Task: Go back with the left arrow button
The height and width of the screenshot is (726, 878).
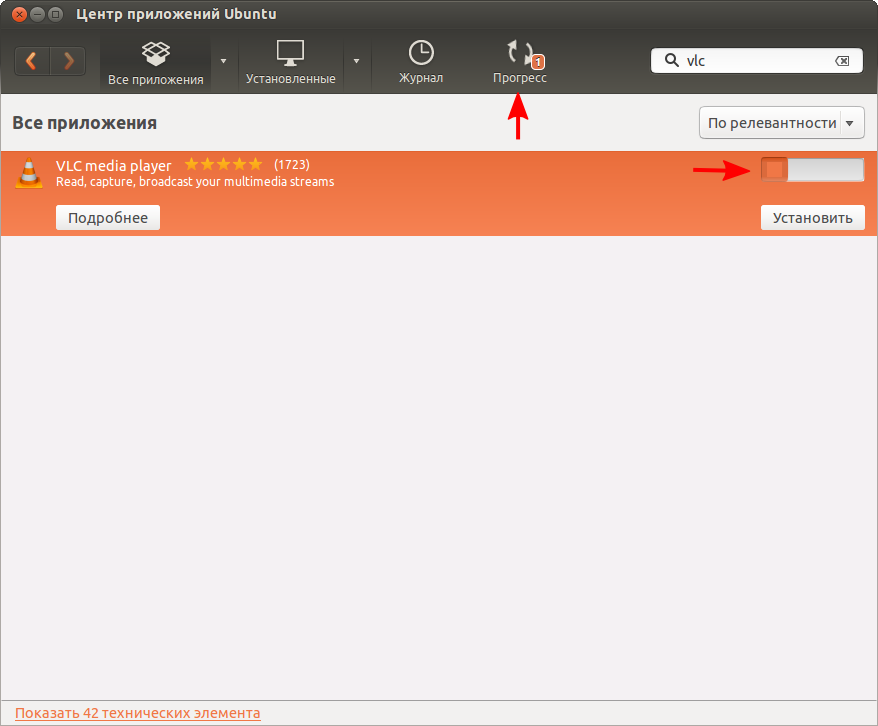Action: click(x=32, y=60)
